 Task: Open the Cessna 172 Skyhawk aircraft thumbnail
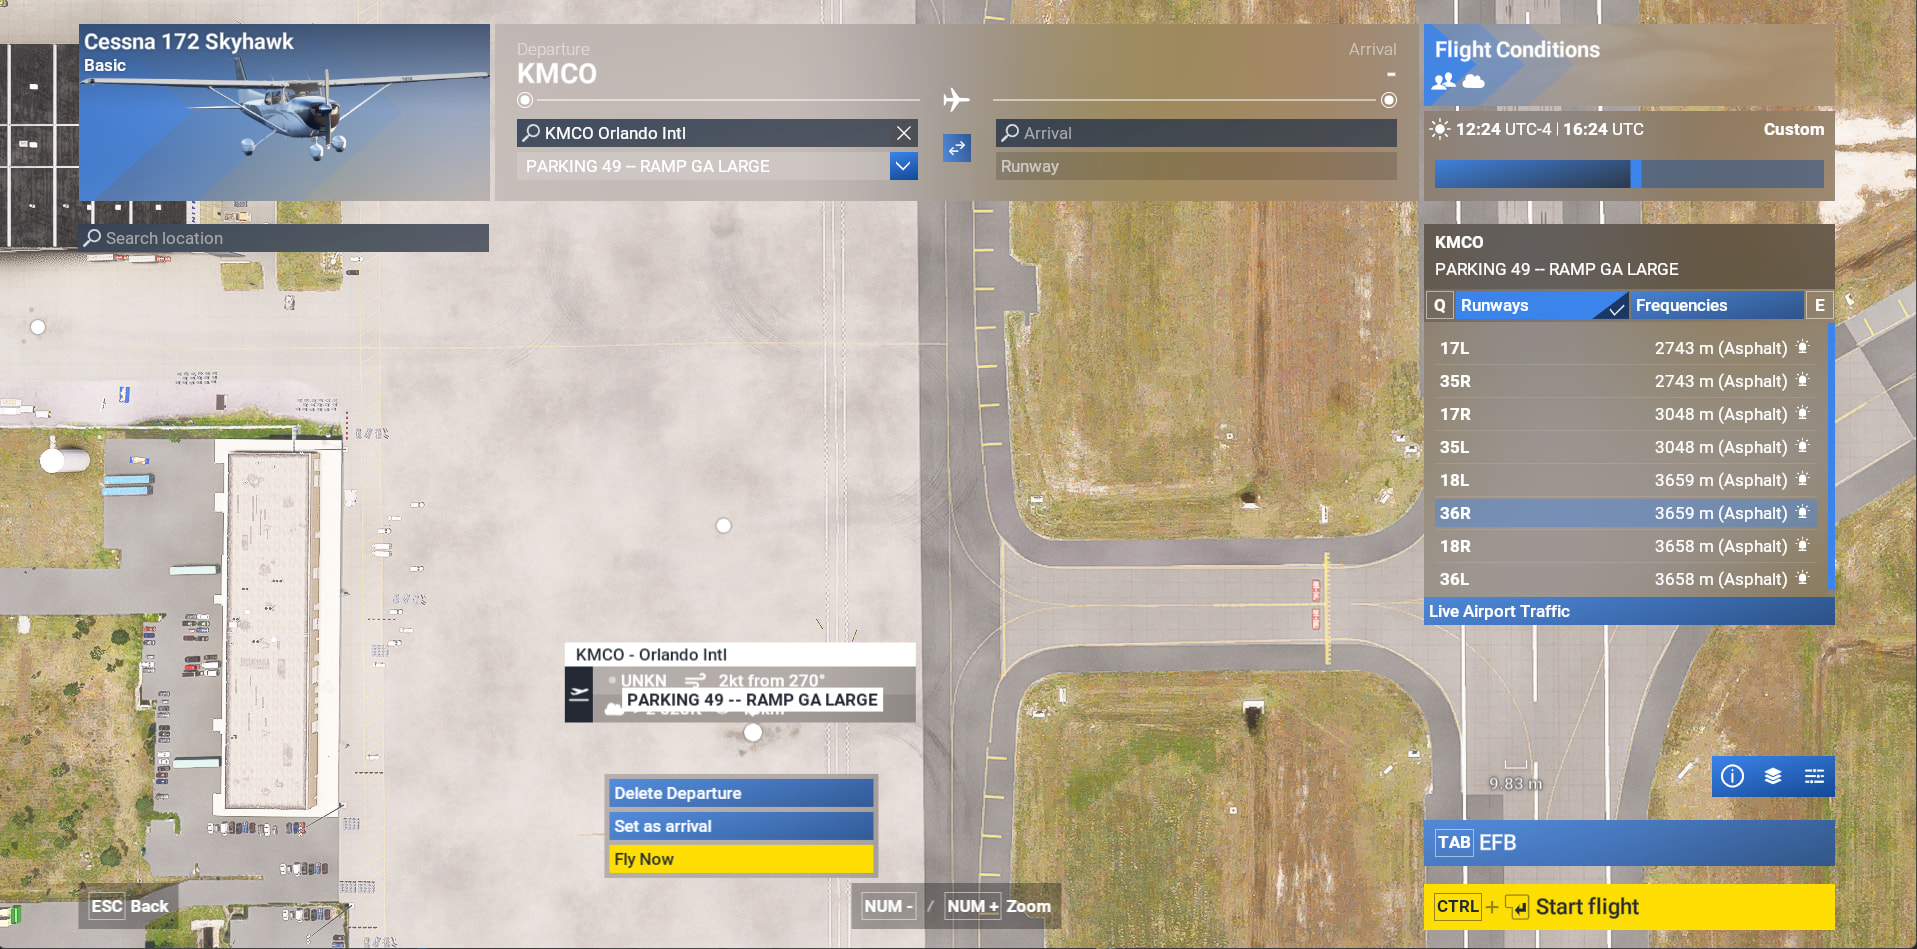tap(284, 112)
